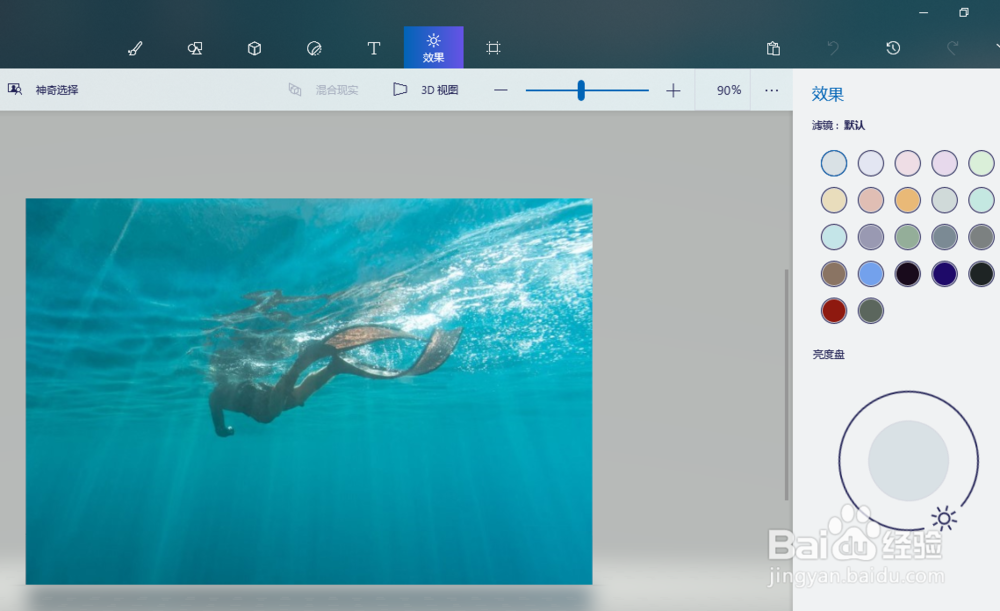
Task: Open the Stickers tool
Action: [314, 48]
